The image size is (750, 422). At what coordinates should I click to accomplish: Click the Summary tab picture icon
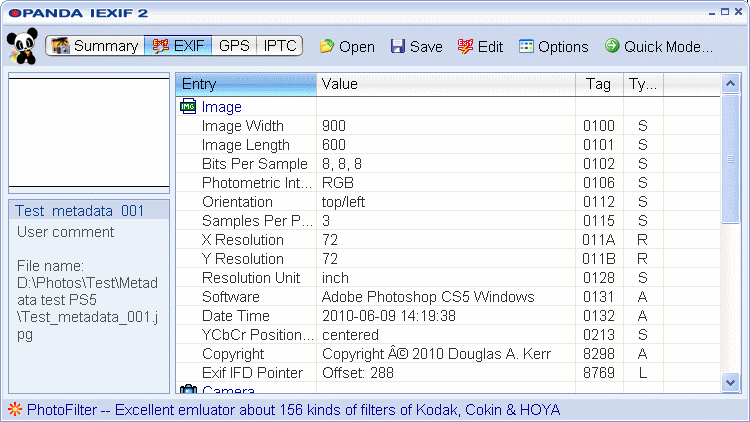point(61,46)
